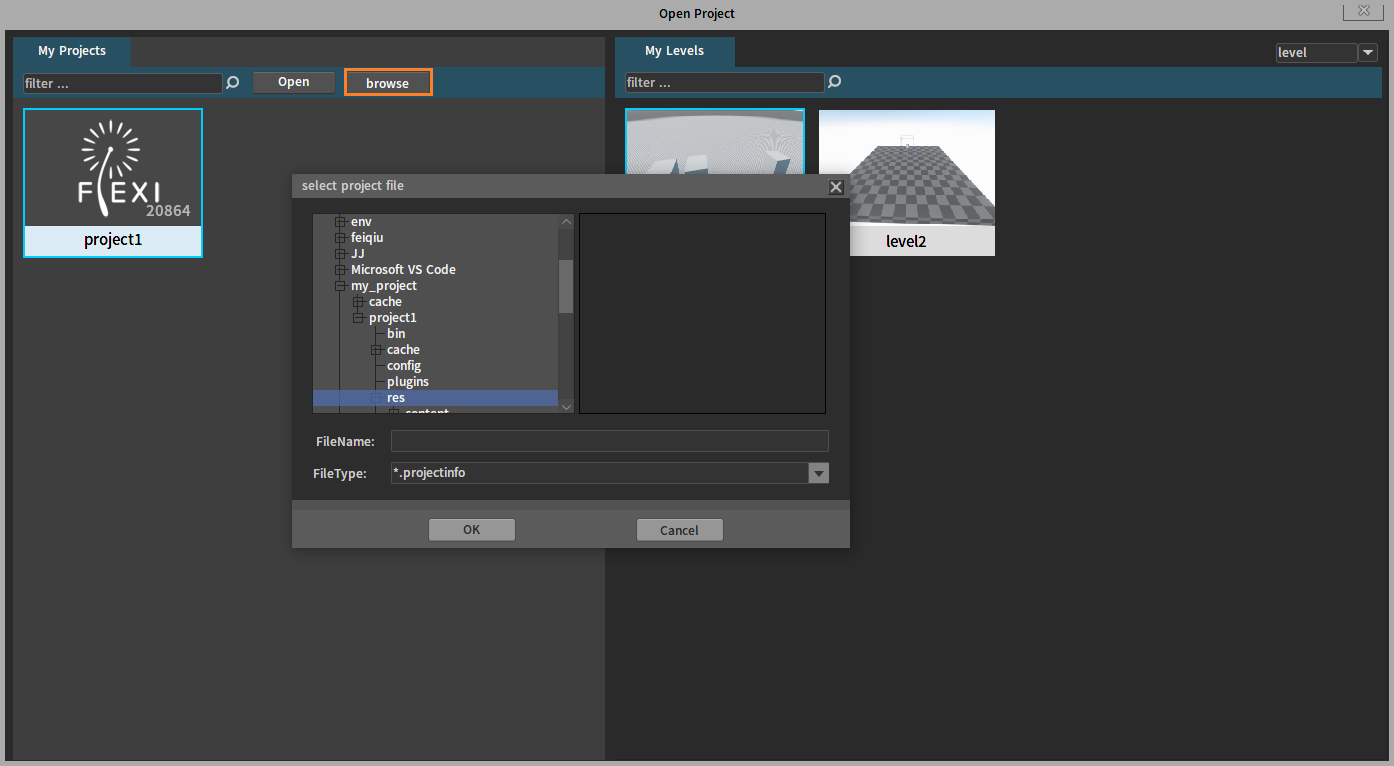This screenshot has width=1394, height=766.
Task: Click the search magnifier beside My Levels filter
Action: tap(835, 82)
